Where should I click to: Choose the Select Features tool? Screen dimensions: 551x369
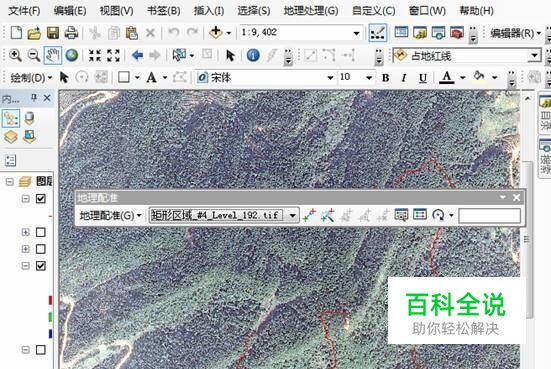click(179, 55)
